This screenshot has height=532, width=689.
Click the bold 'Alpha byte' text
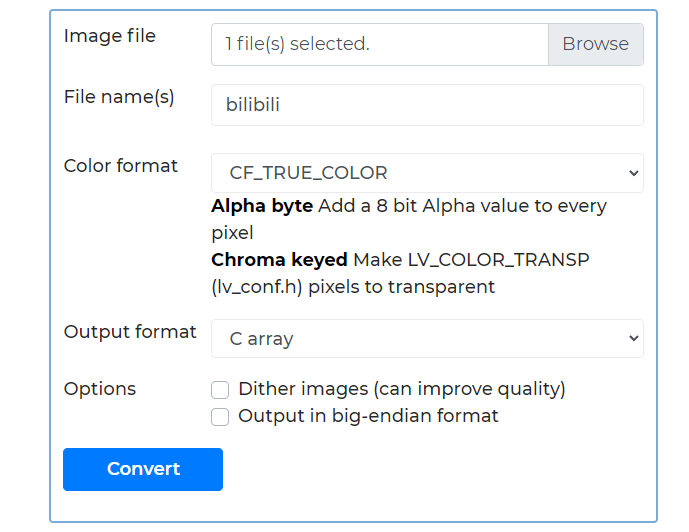[x=262, y=206]
